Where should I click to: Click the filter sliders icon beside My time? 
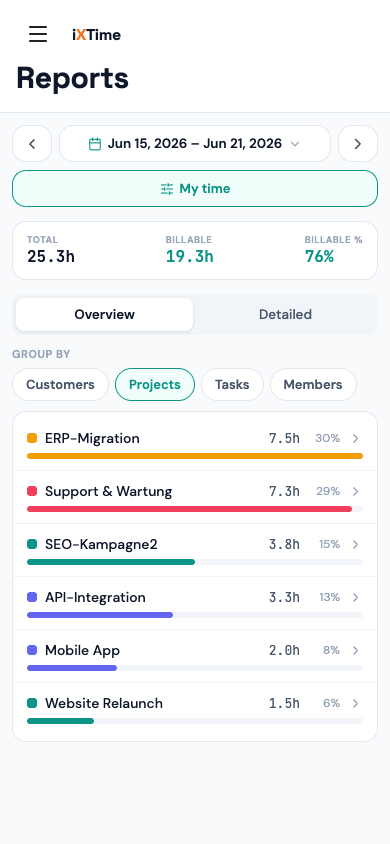(x=167, y=189)
